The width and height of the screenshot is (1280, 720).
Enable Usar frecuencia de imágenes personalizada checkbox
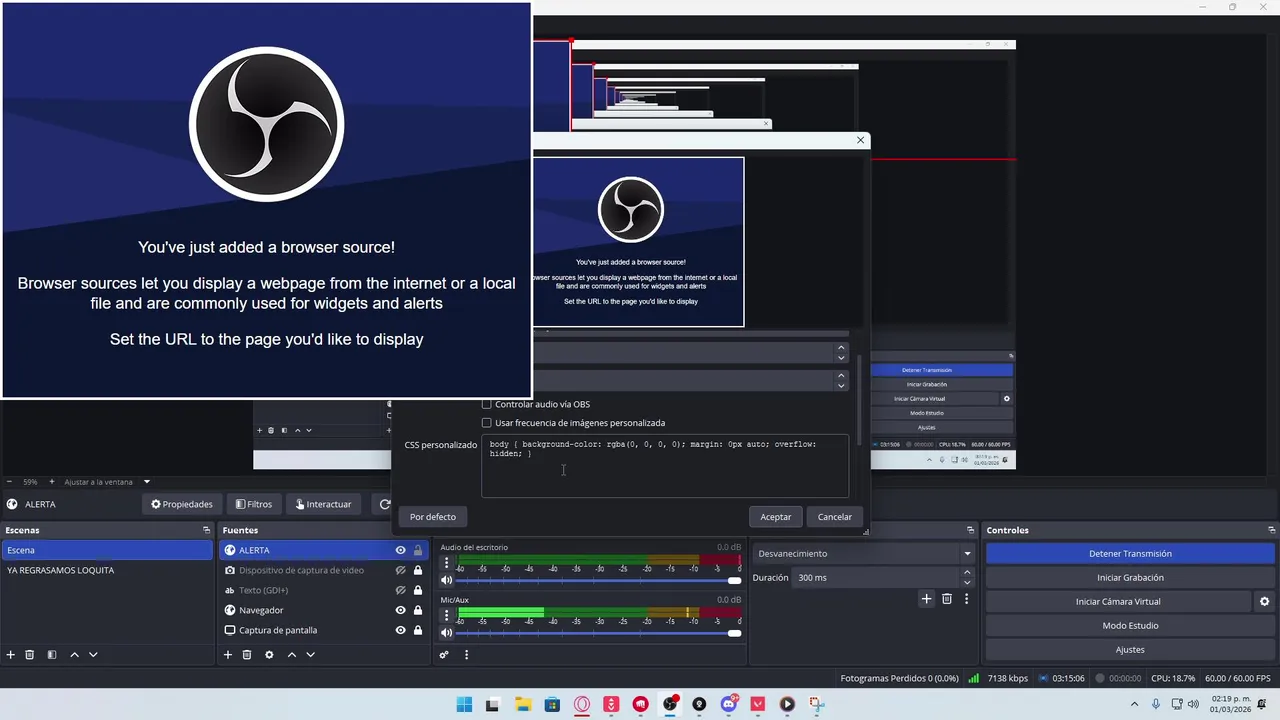tap(487, 423)
